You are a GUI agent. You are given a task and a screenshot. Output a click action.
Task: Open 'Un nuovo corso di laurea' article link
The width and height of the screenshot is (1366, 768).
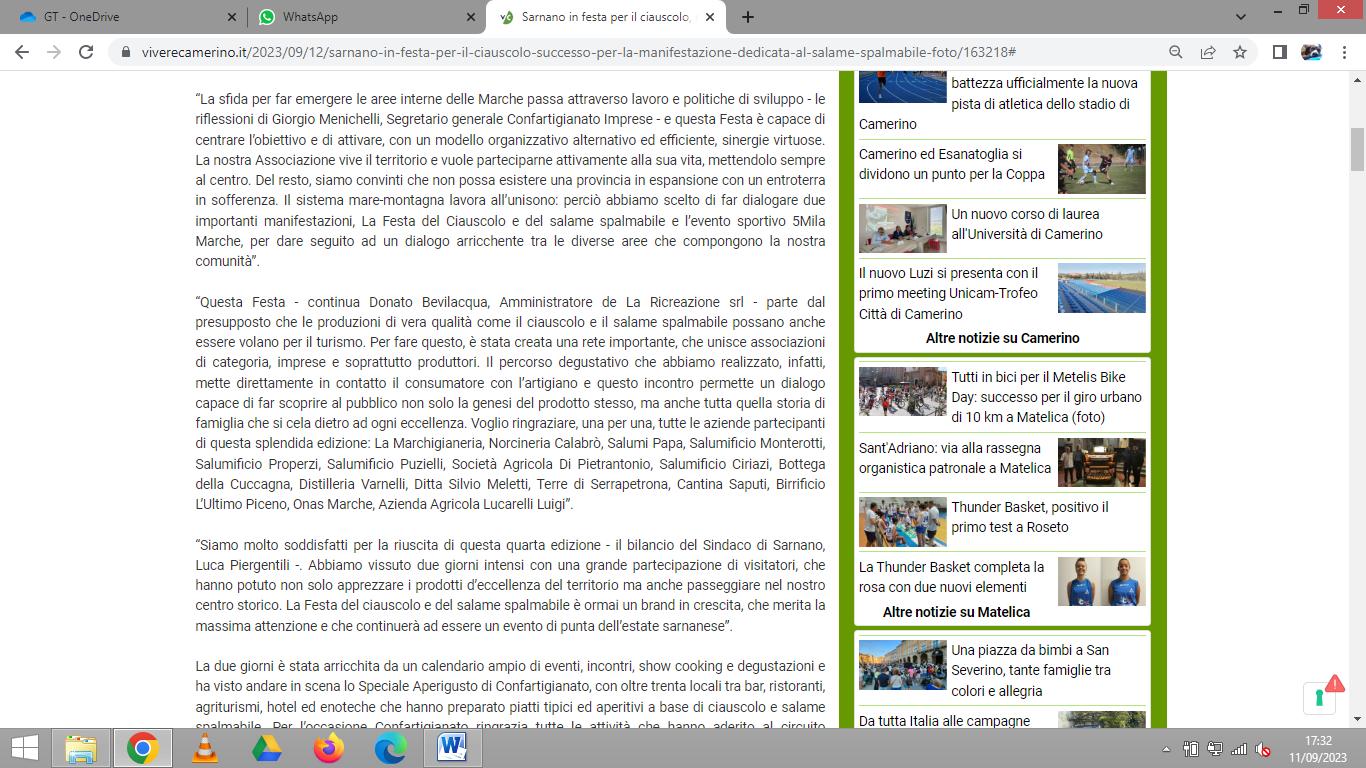click(x=1027, y=224)
